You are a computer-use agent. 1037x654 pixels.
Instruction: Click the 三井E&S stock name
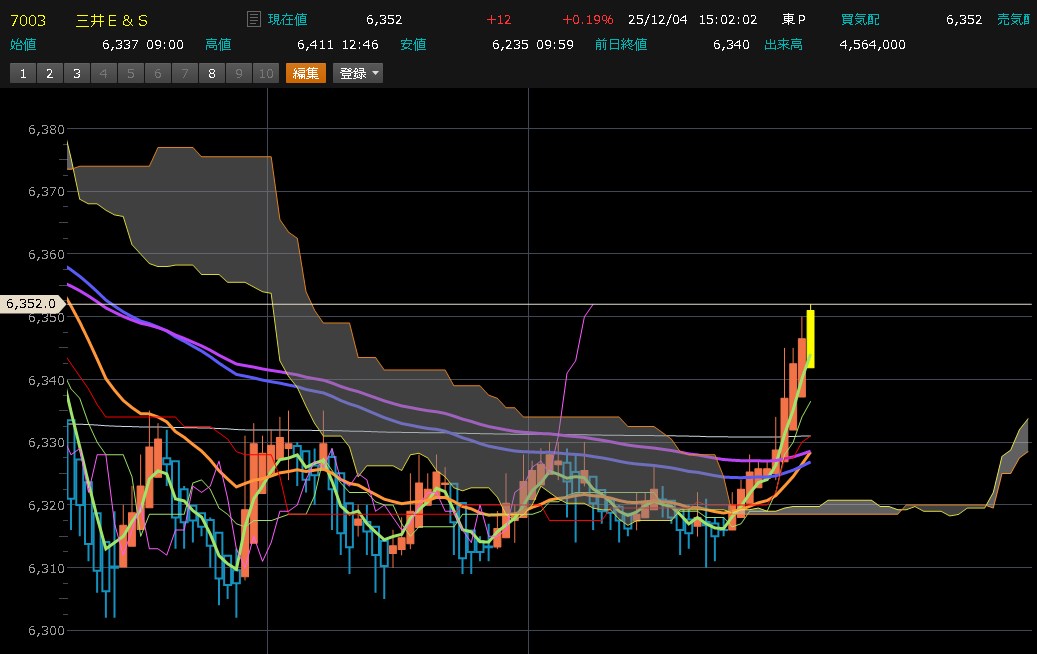112,19
